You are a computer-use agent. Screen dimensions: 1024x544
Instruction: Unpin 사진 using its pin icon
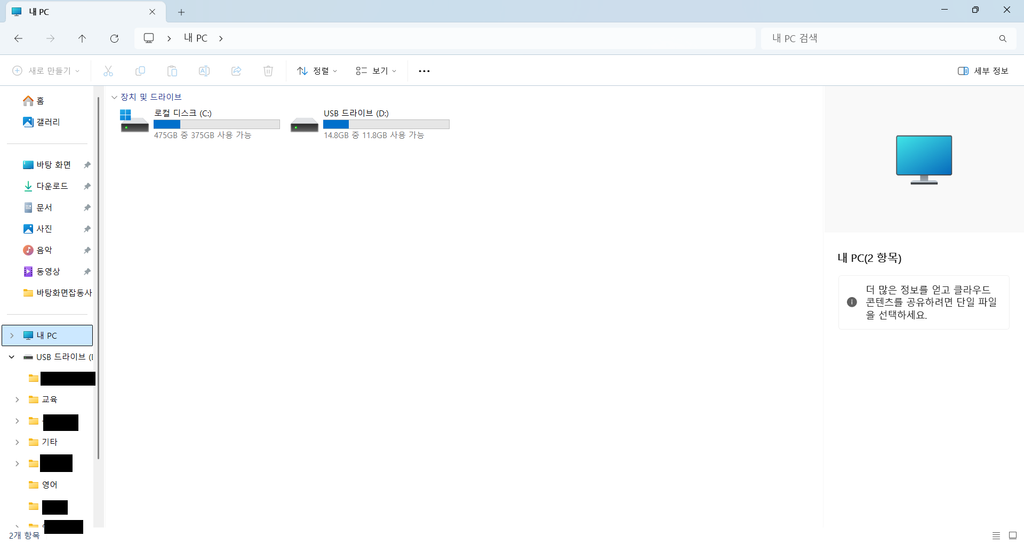(x=87, y=229)
